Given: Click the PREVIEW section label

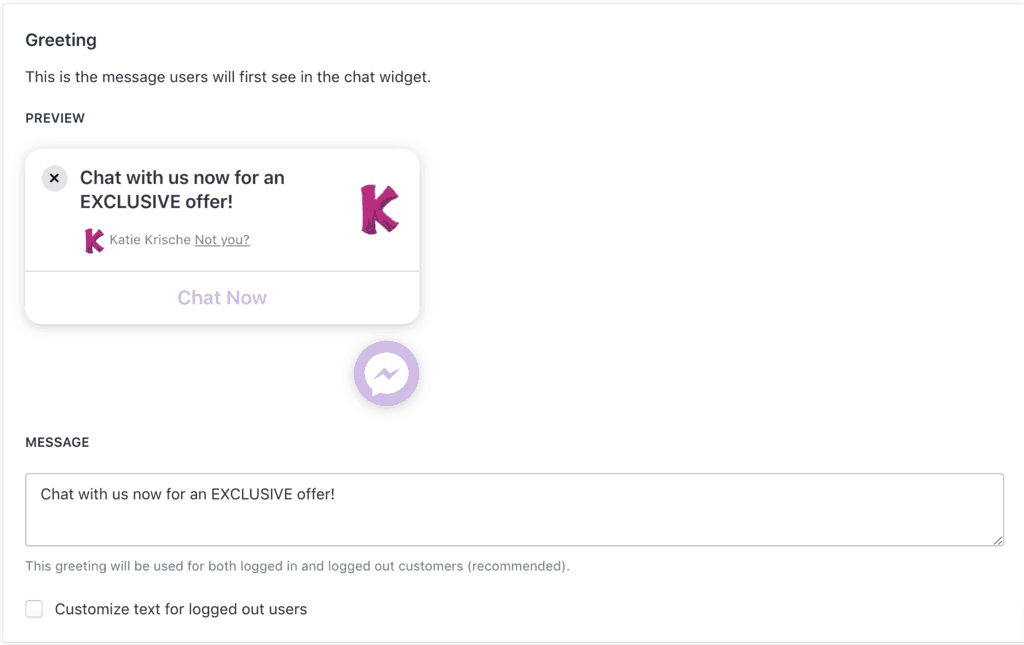Looking at the screenshot, I should [55, 118].
